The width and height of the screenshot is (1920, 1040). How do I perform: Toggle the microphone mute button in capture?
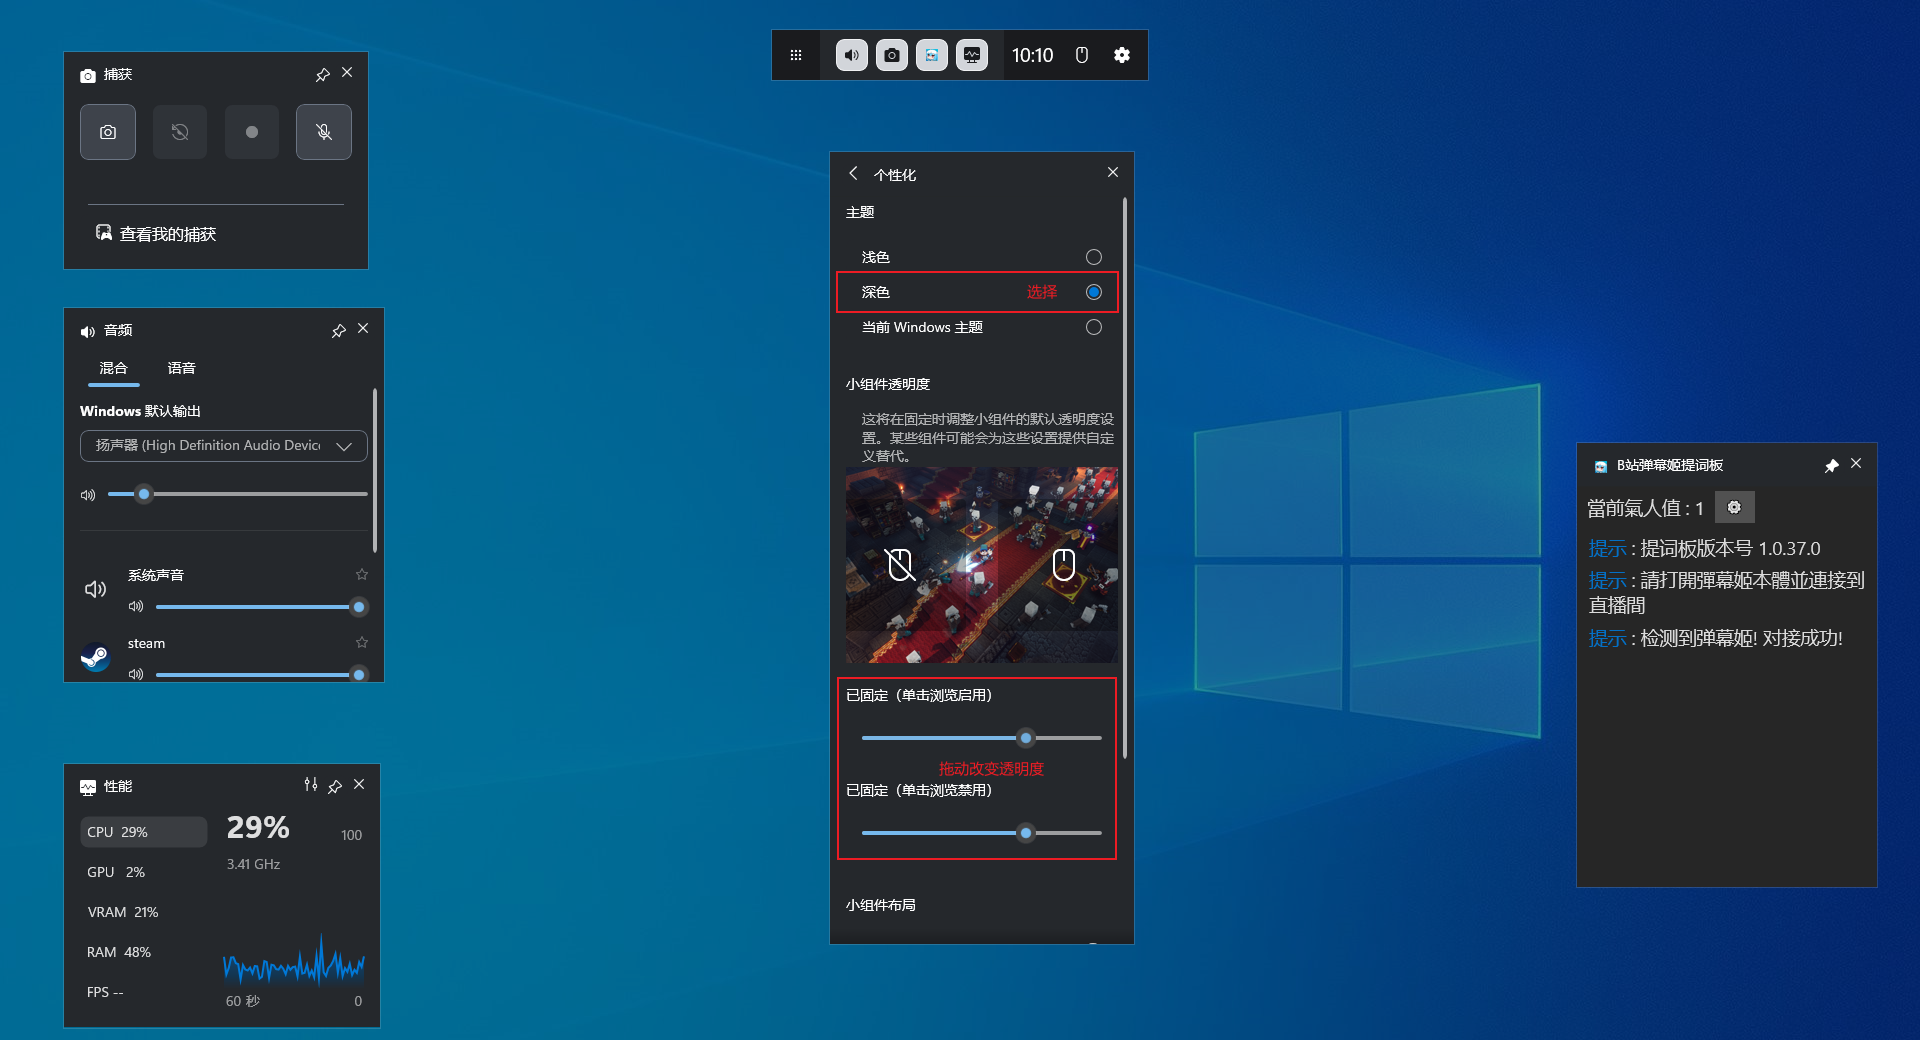(x=324, y=132)
